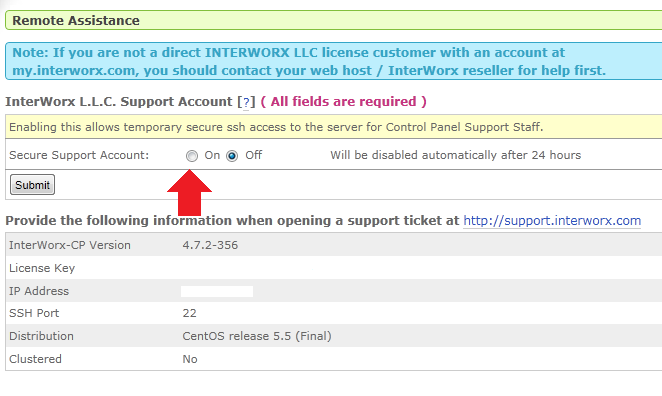662x396 pixels.
Task: Select the On radio button
Action: coord(192,156)
